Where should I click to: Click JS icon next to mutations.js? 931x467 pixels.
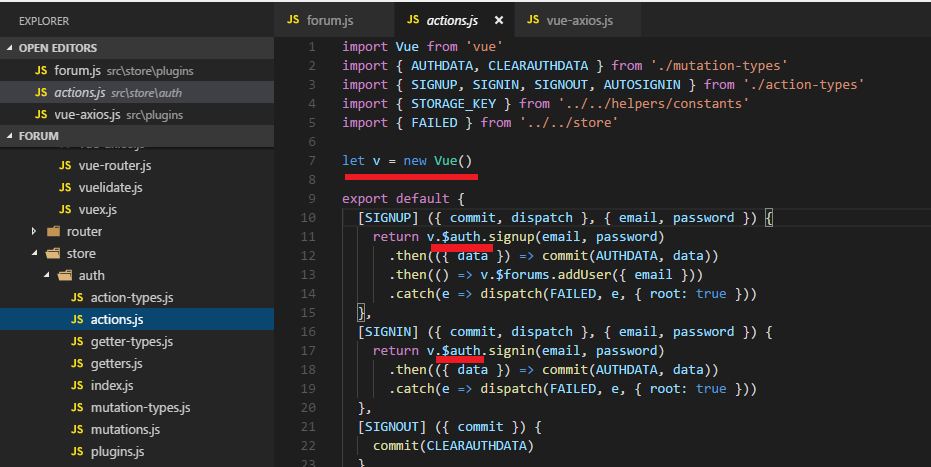[77, 429]
